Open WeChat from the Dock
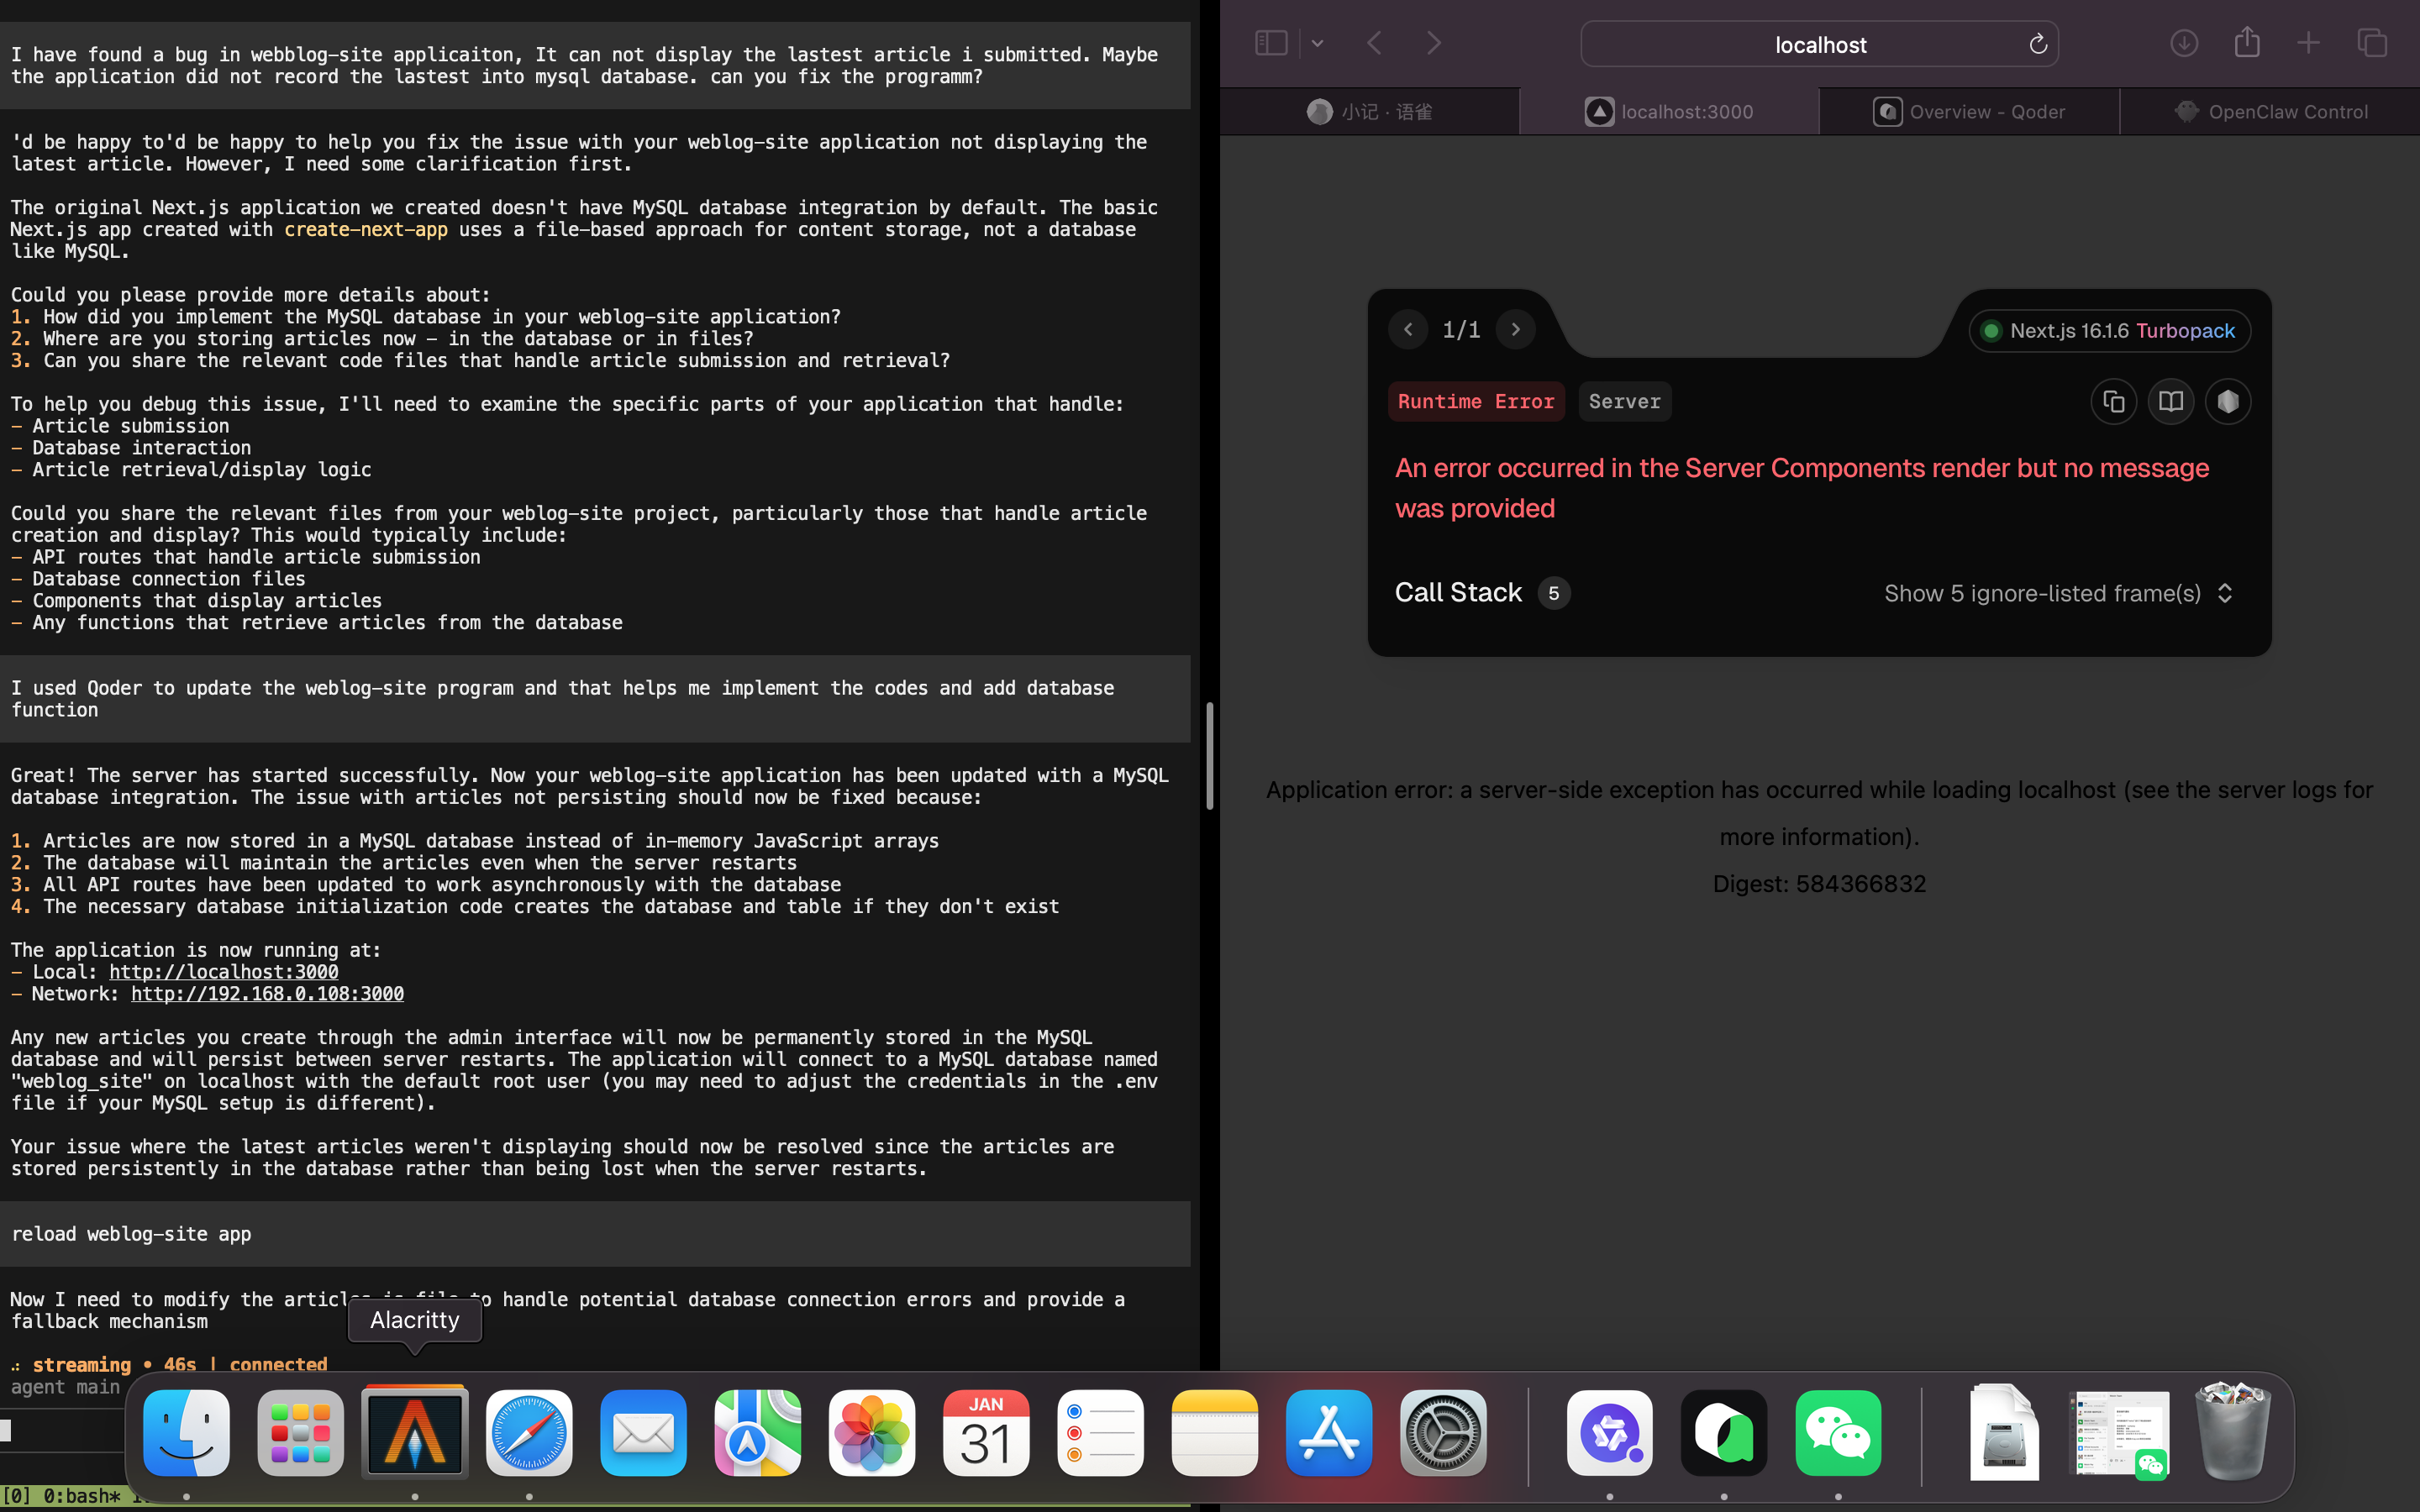Screen dimensions: 2420x1512 pos(1837,1433)
